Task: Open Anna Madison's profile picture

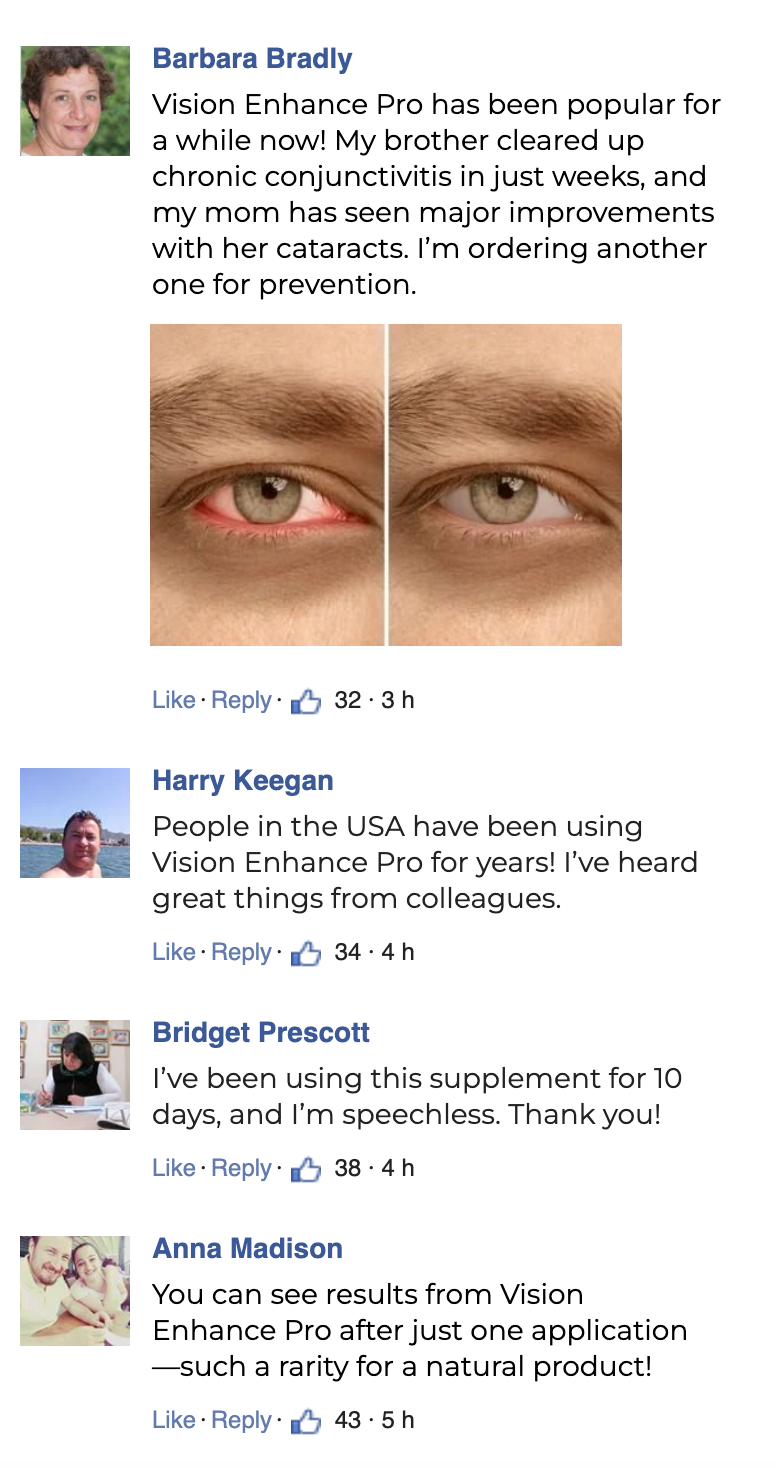Action: 75,1291
